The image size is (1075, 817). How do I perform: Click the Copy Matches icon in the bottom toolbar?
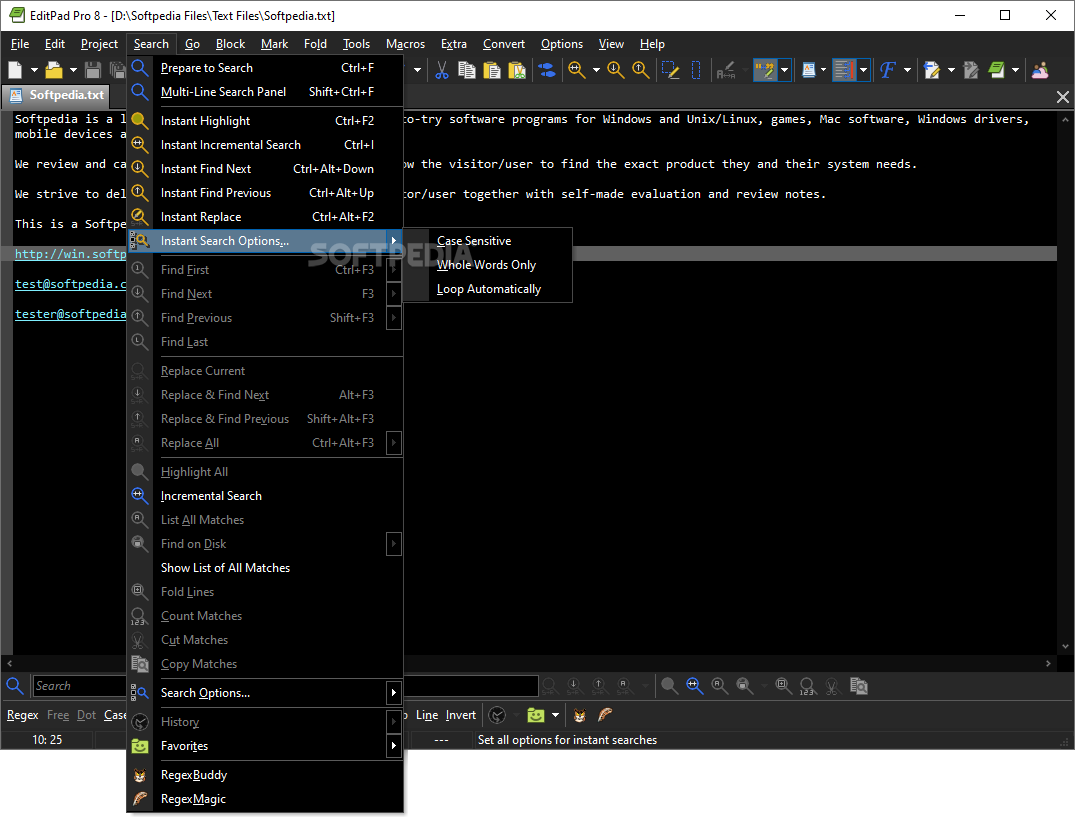(858, 685)
